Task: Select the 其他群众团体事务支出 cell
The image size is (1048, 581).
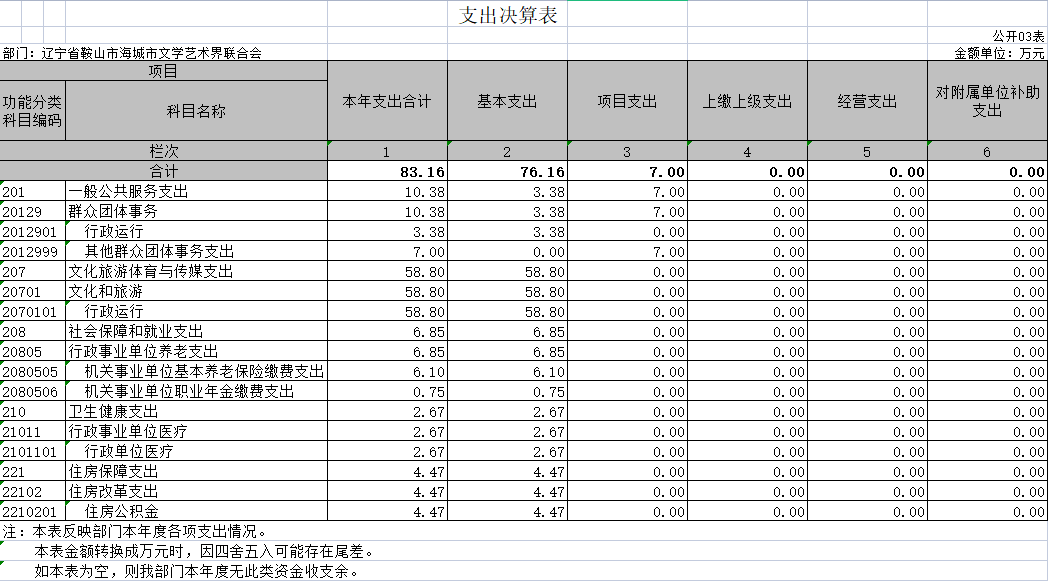Action: [196, 252]
